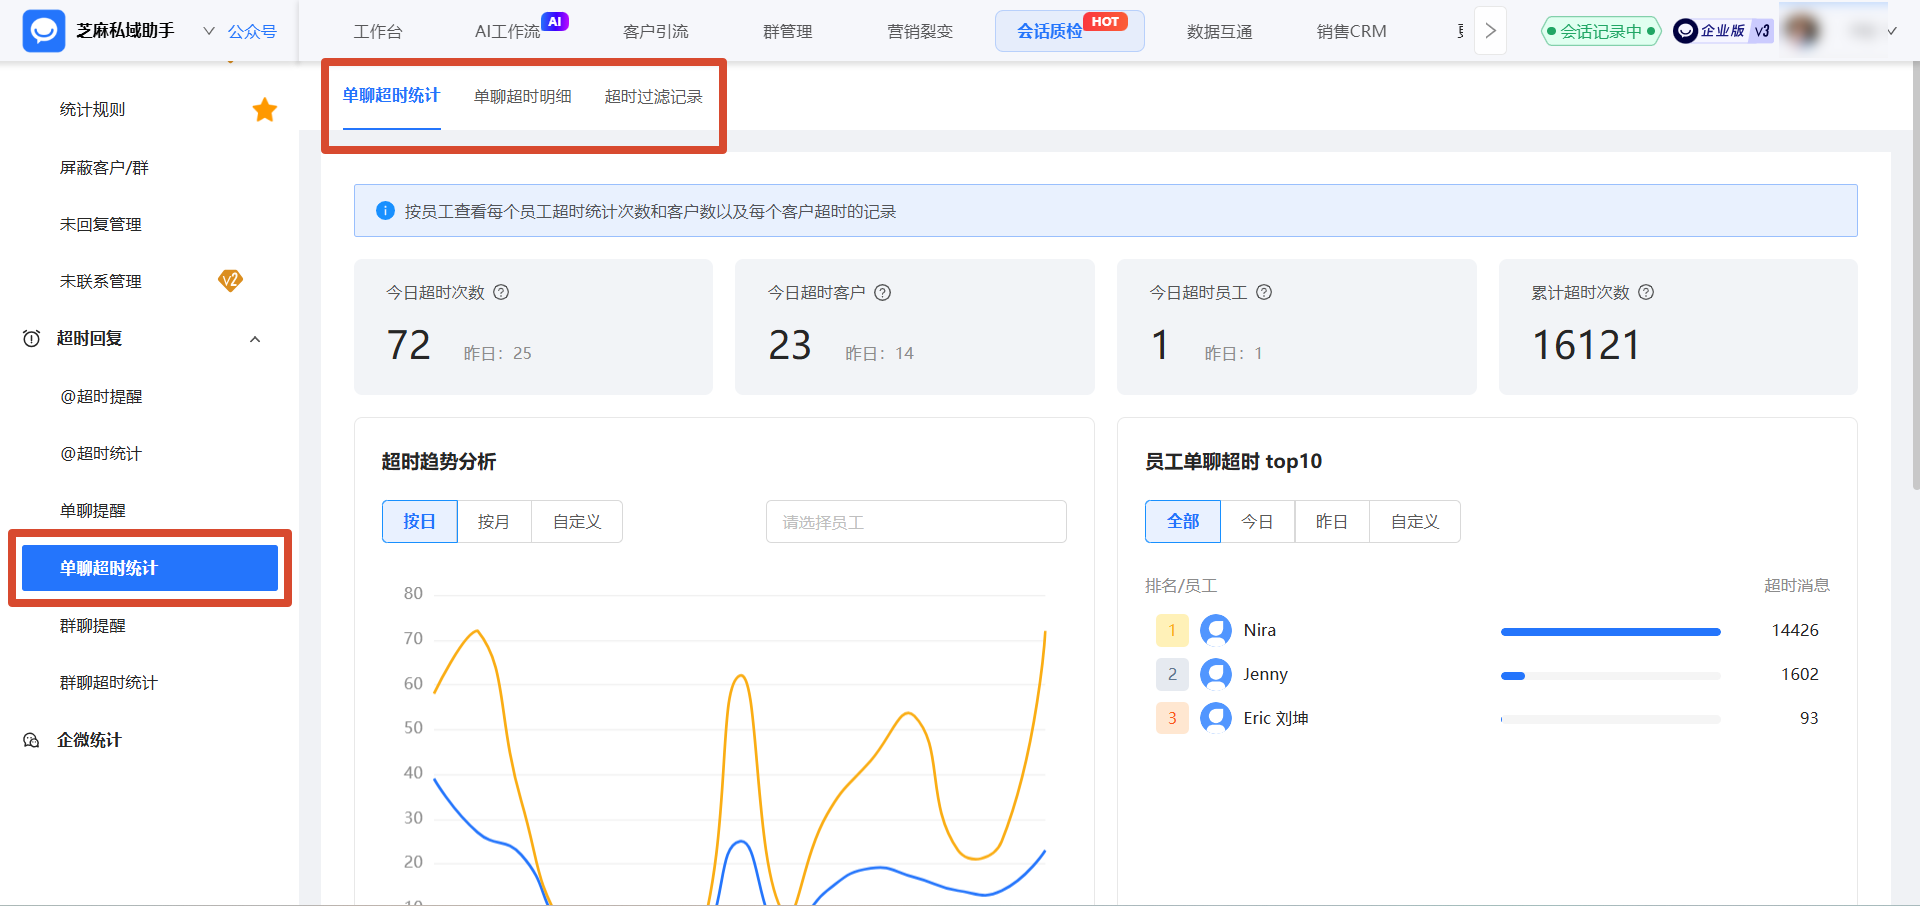The height and width of the screenshot is (906, 1920).
Task: Expand the 企微统计 menu group
Action: point(89,740)
